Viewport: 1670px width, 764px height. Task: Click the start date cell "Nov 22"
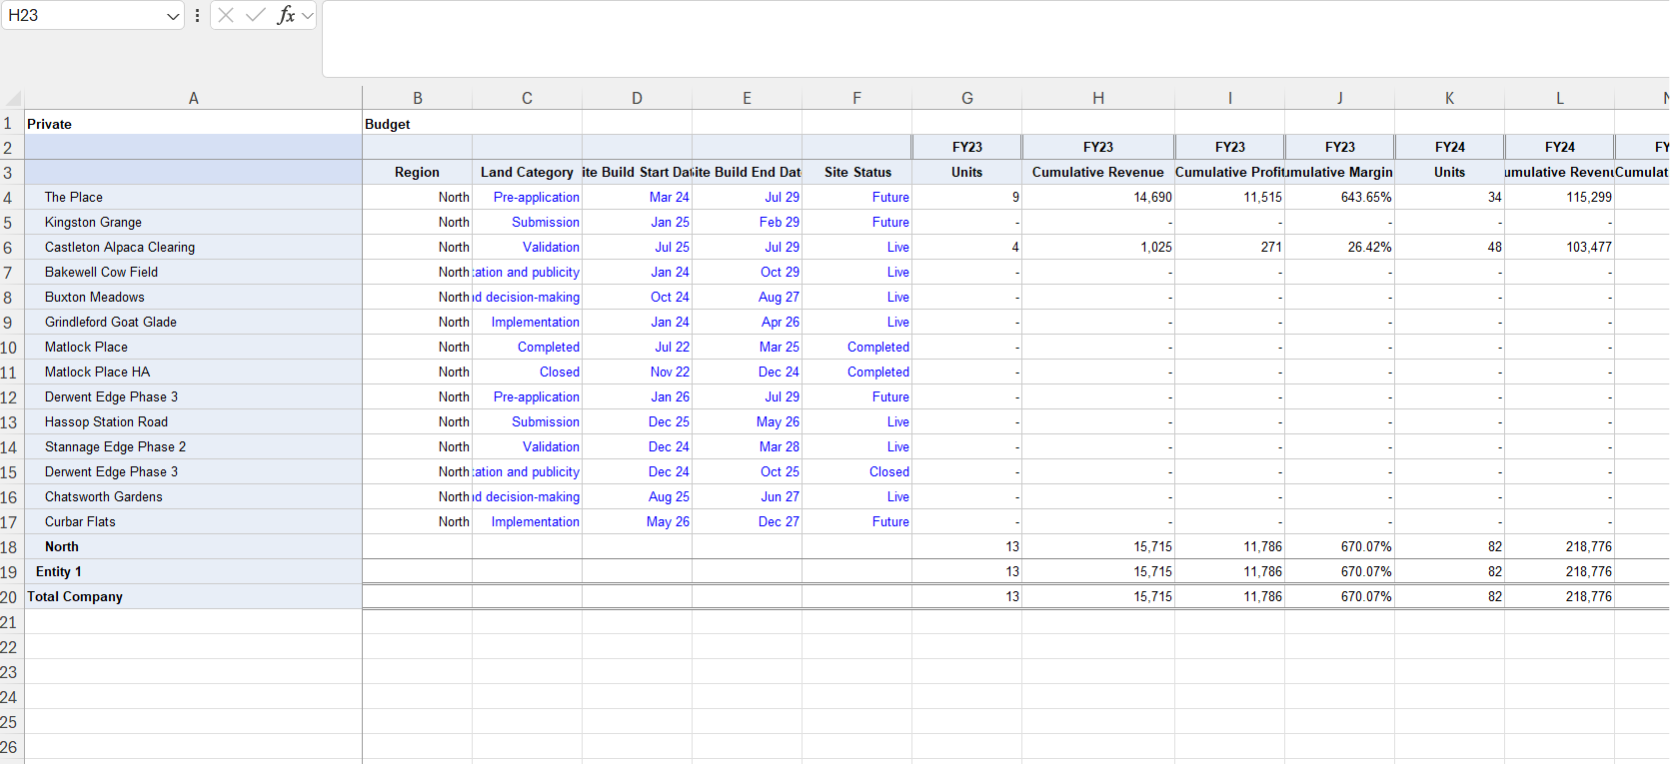coord(637,372)
